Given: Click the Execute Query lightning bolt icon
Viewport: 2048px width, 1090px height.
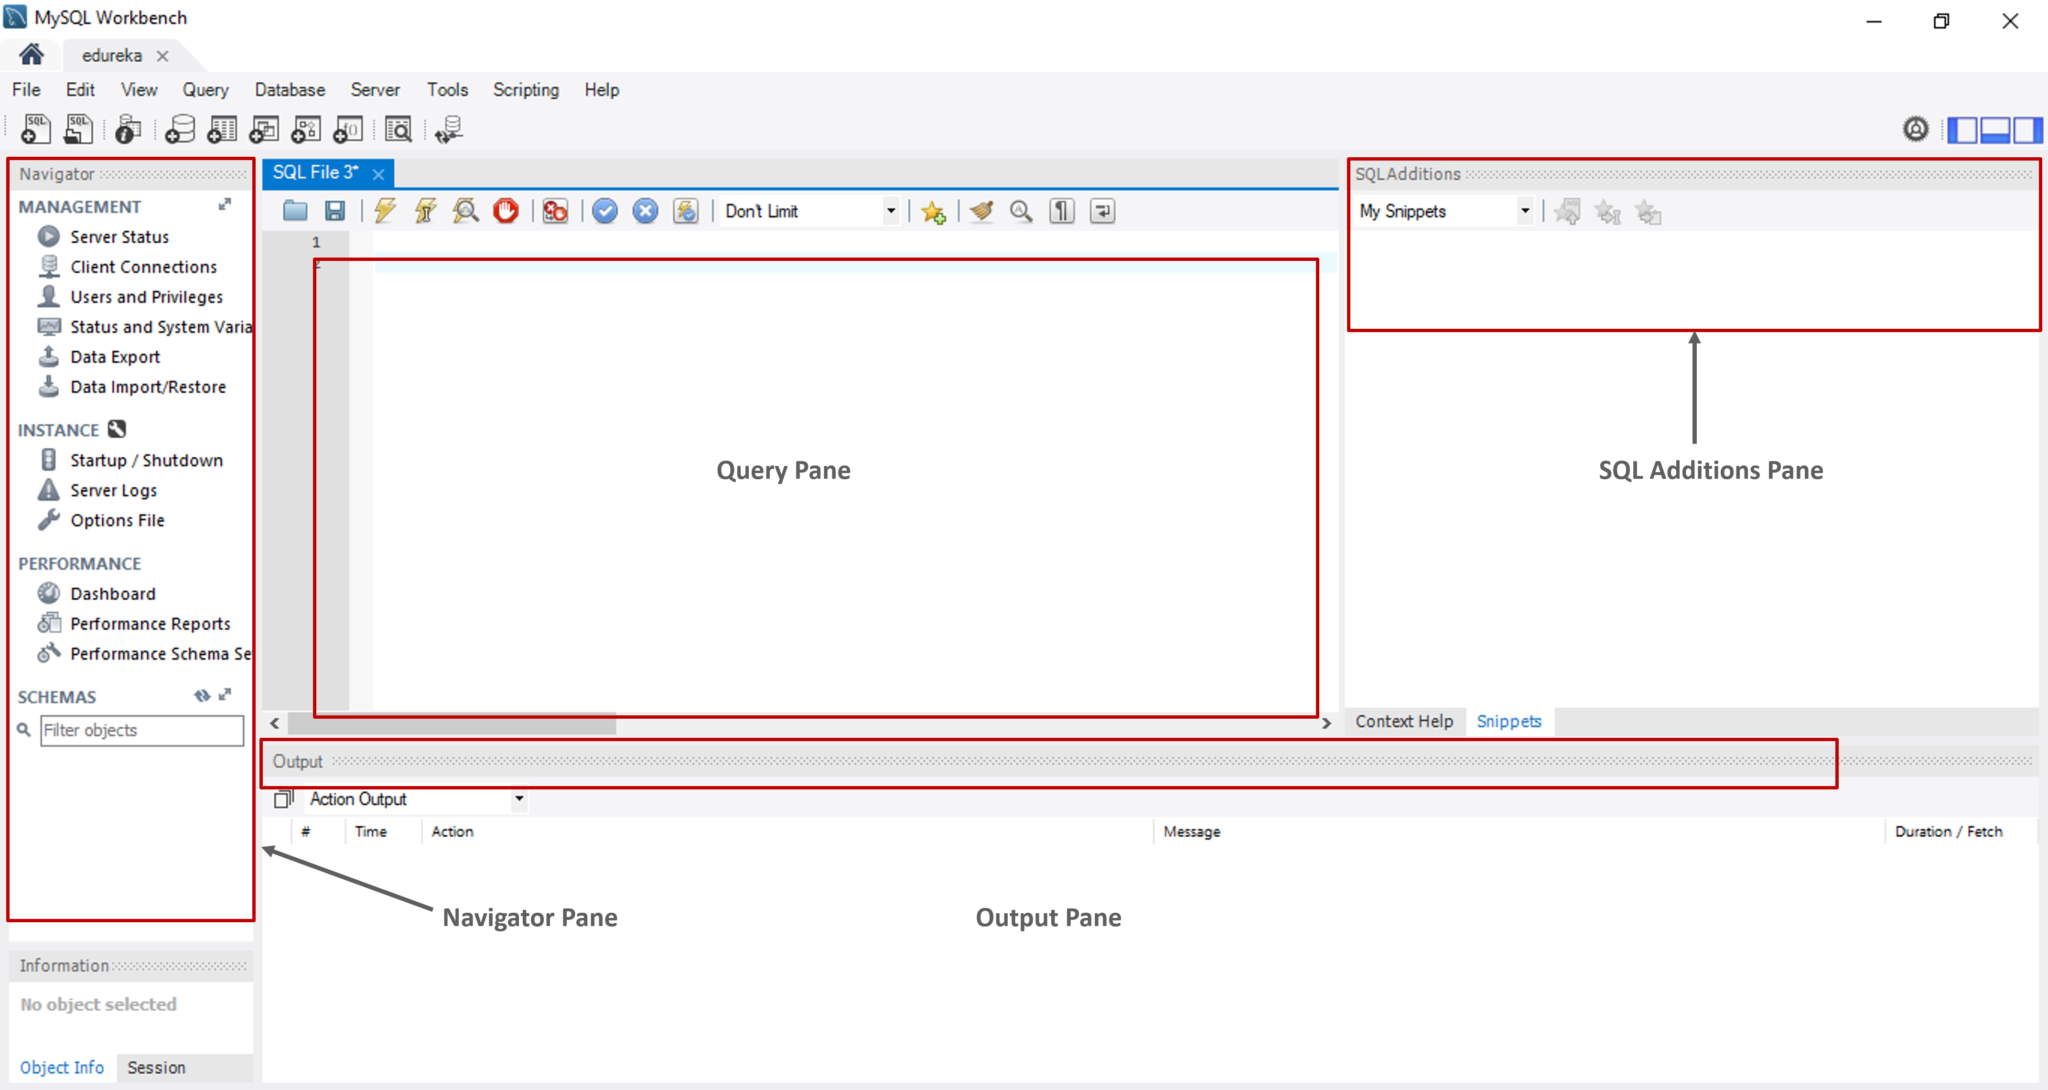Looking at the screenshot, I should tap(385, 211).
